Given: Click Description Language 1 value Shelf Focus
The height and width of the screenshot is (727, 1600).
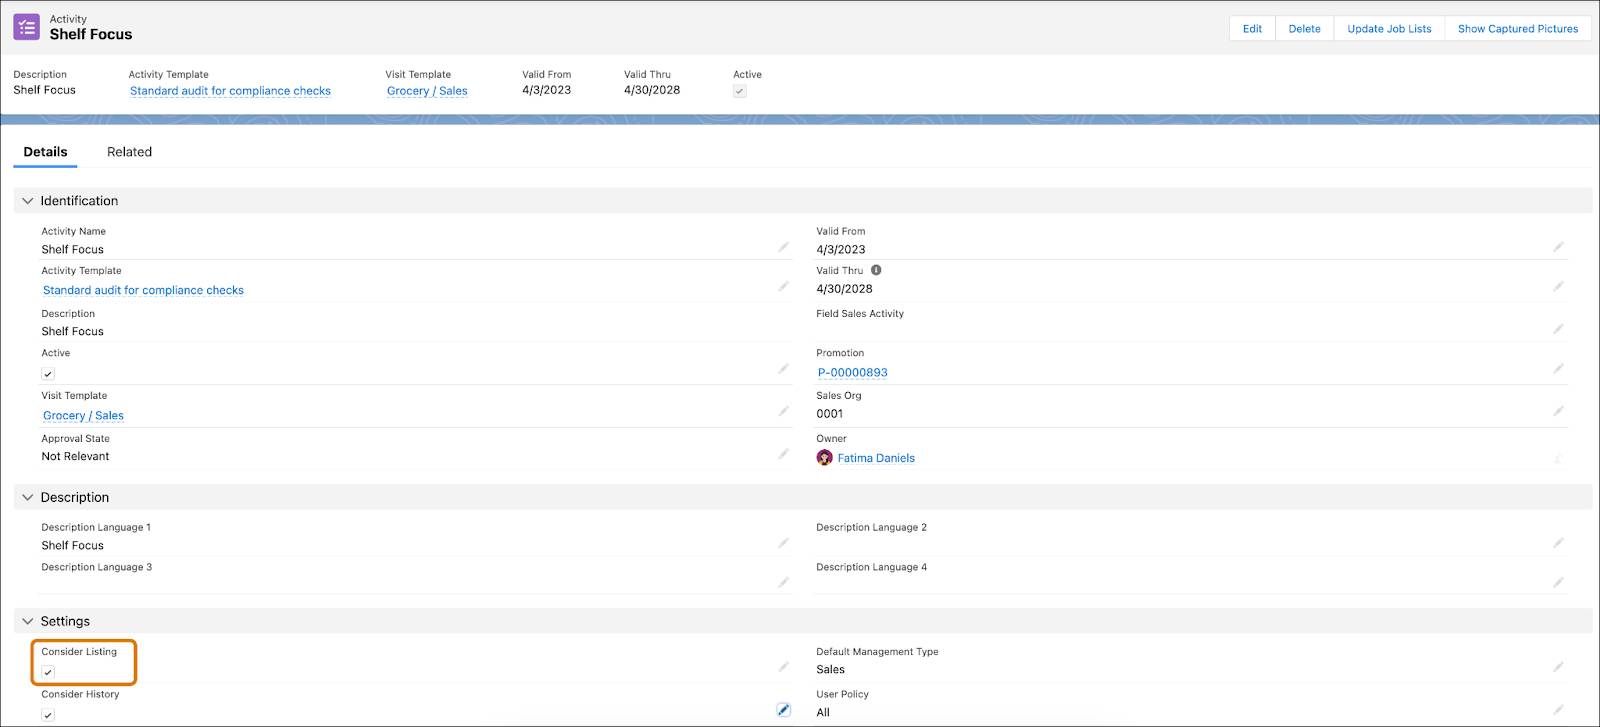Looking at the screenshot, I should tap(72, 545).
